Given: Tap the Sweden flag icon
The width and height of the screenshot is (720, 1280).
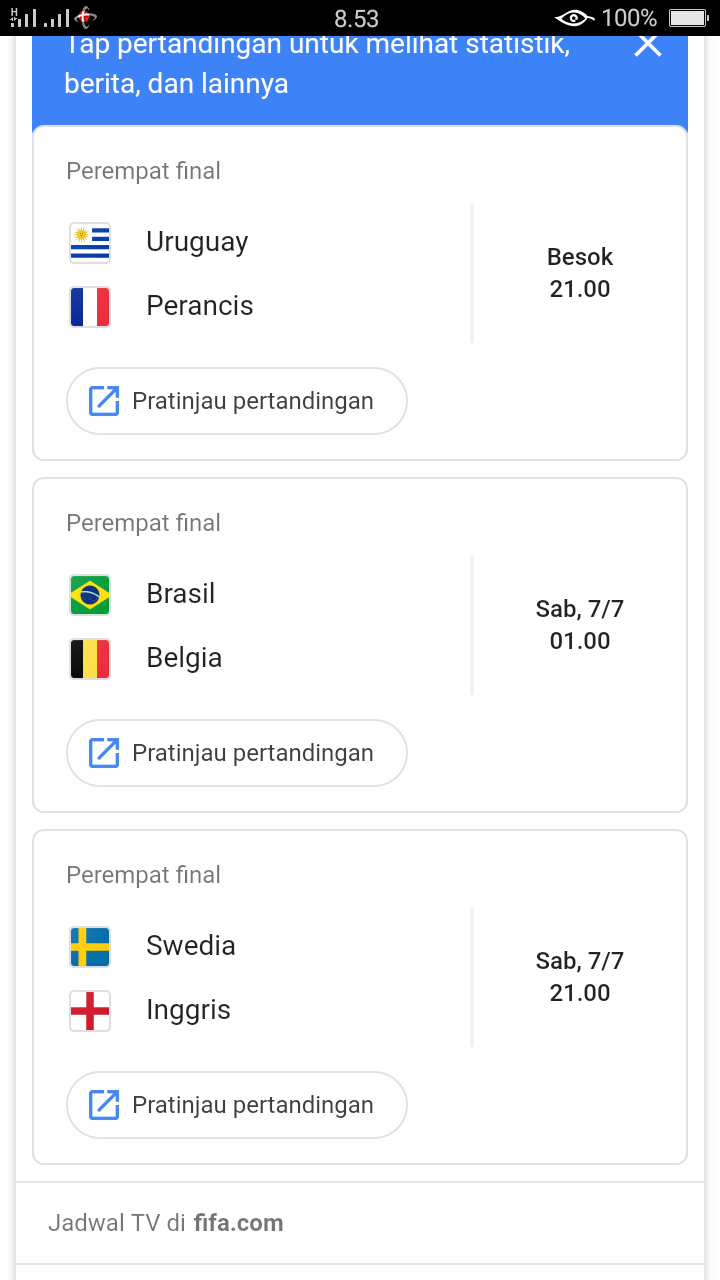Looking at the screenshot, I should tap(90, 947).
